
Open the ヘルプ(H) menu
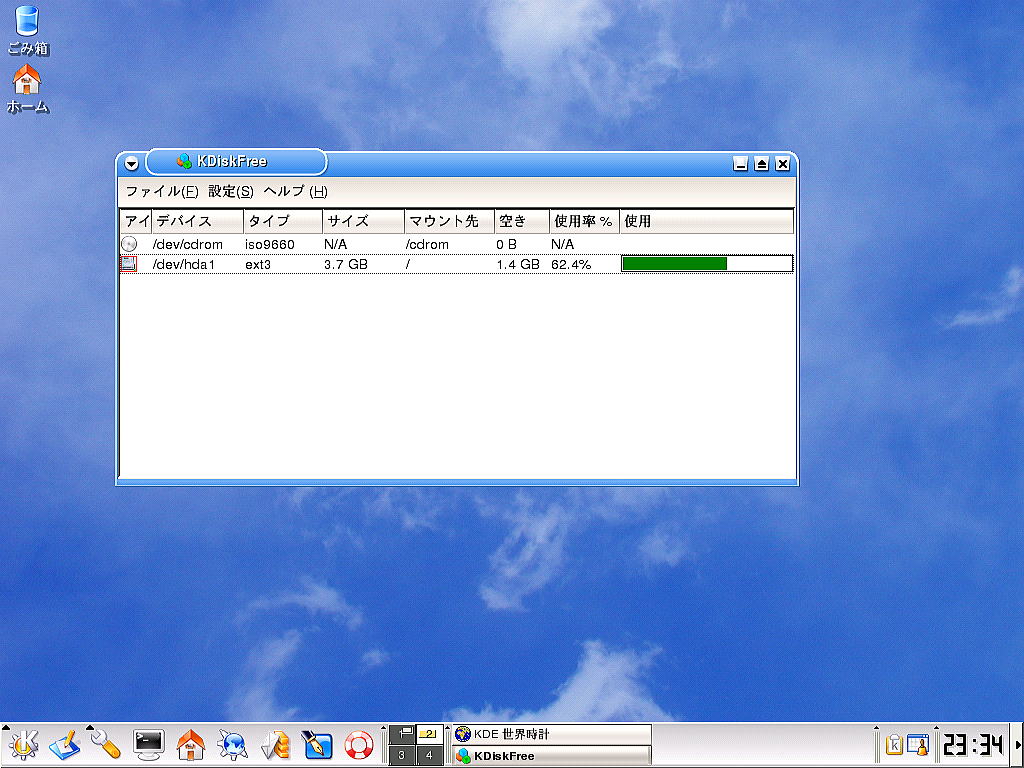click(295, 191)
